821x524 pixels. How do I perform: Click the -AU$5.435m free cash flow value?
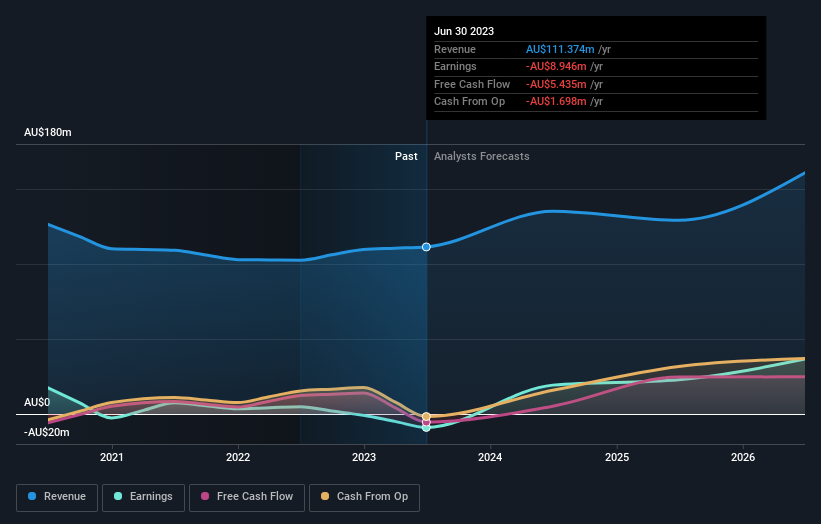556,84
